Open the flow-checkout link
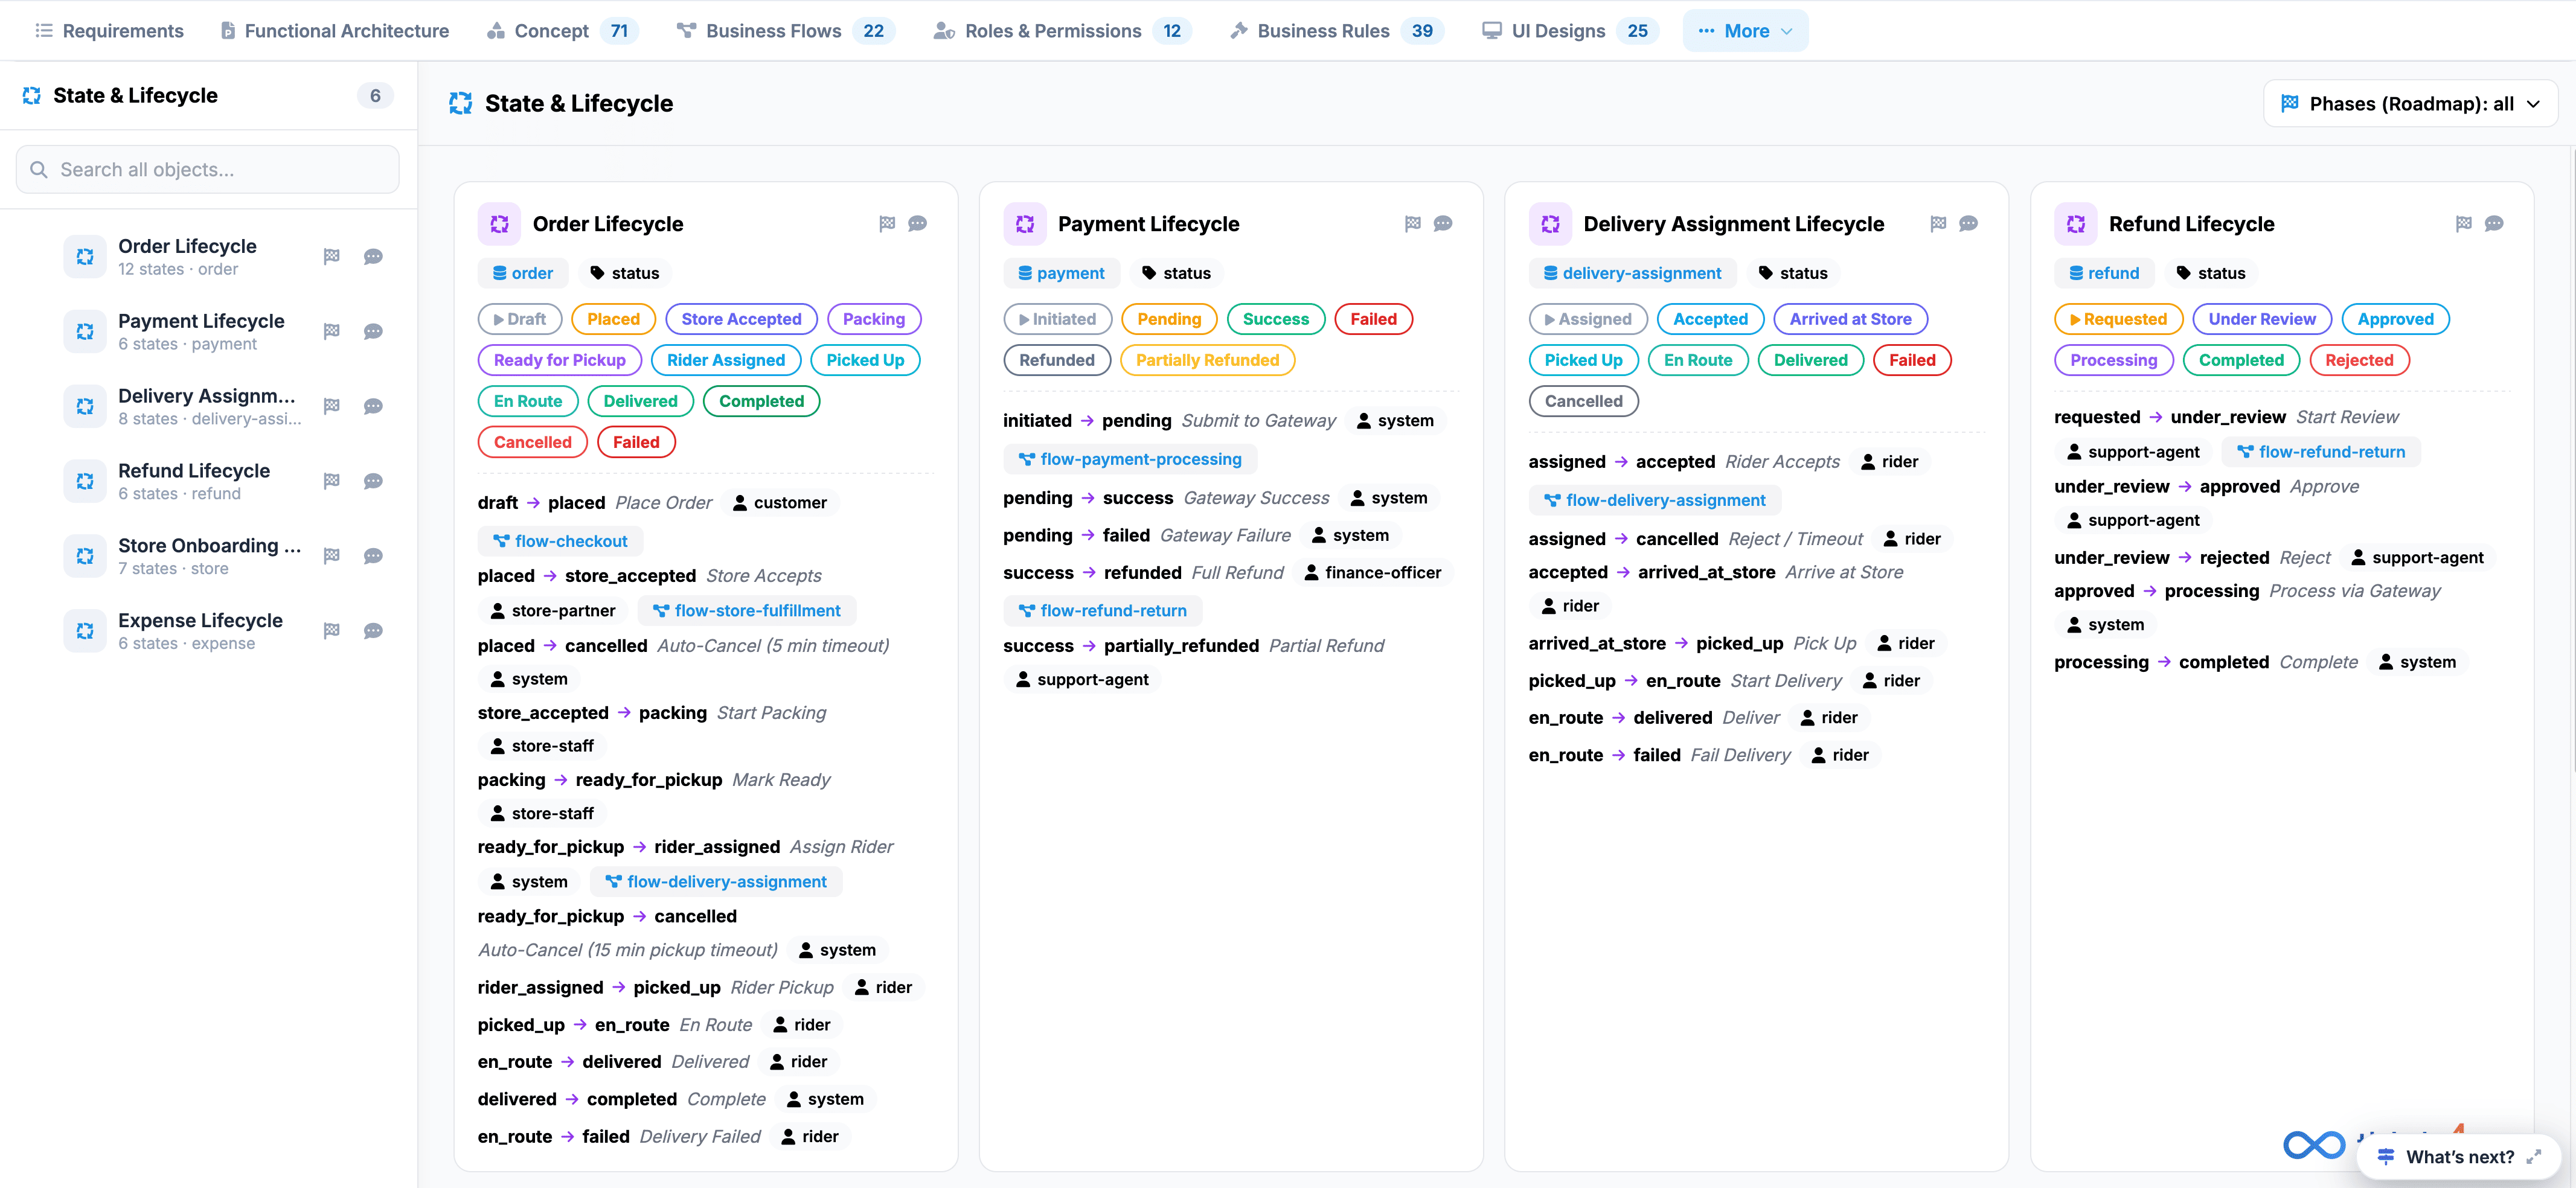 coord(561,541)
